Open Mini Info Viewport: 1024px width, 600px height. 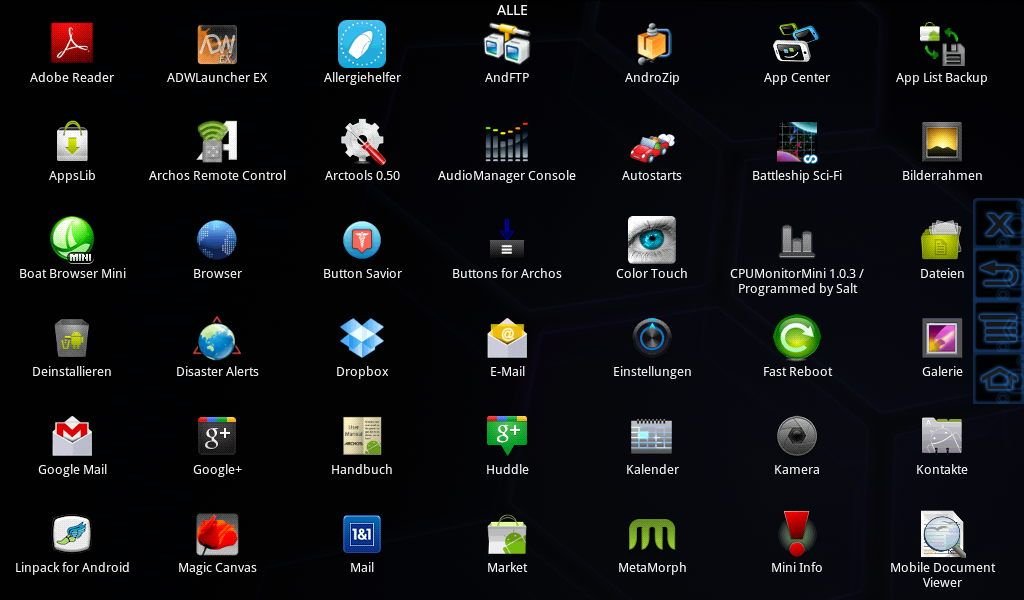797,534
